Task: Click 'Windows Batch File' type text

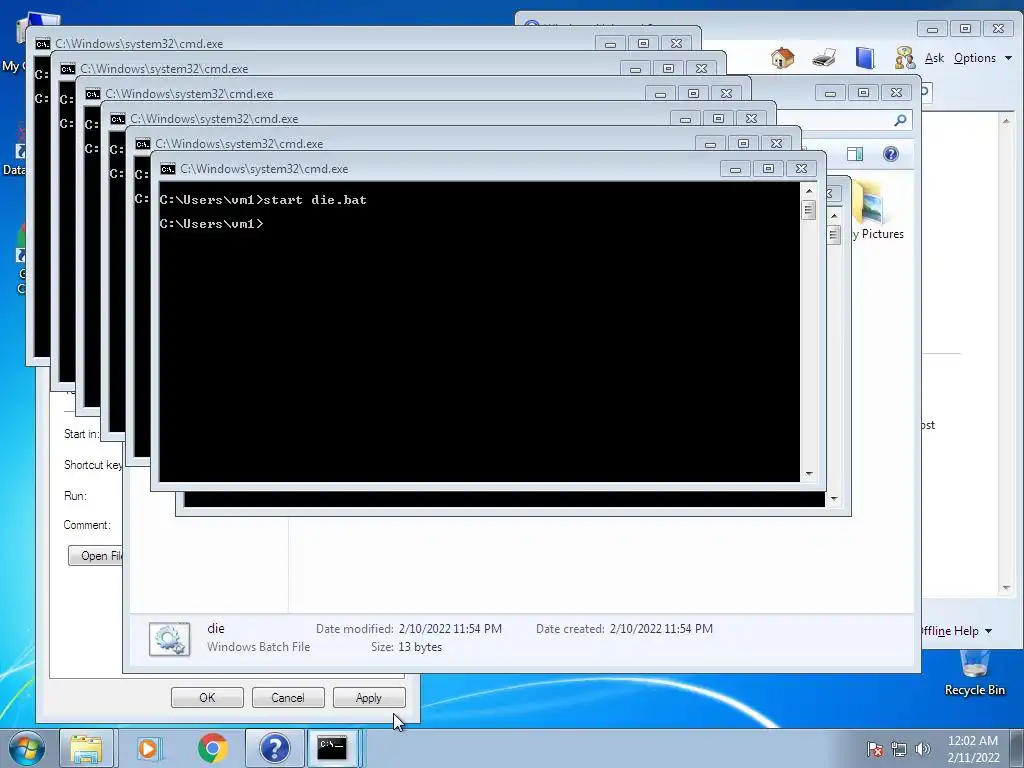Action: pyautogui.click(x=259, y=647)
